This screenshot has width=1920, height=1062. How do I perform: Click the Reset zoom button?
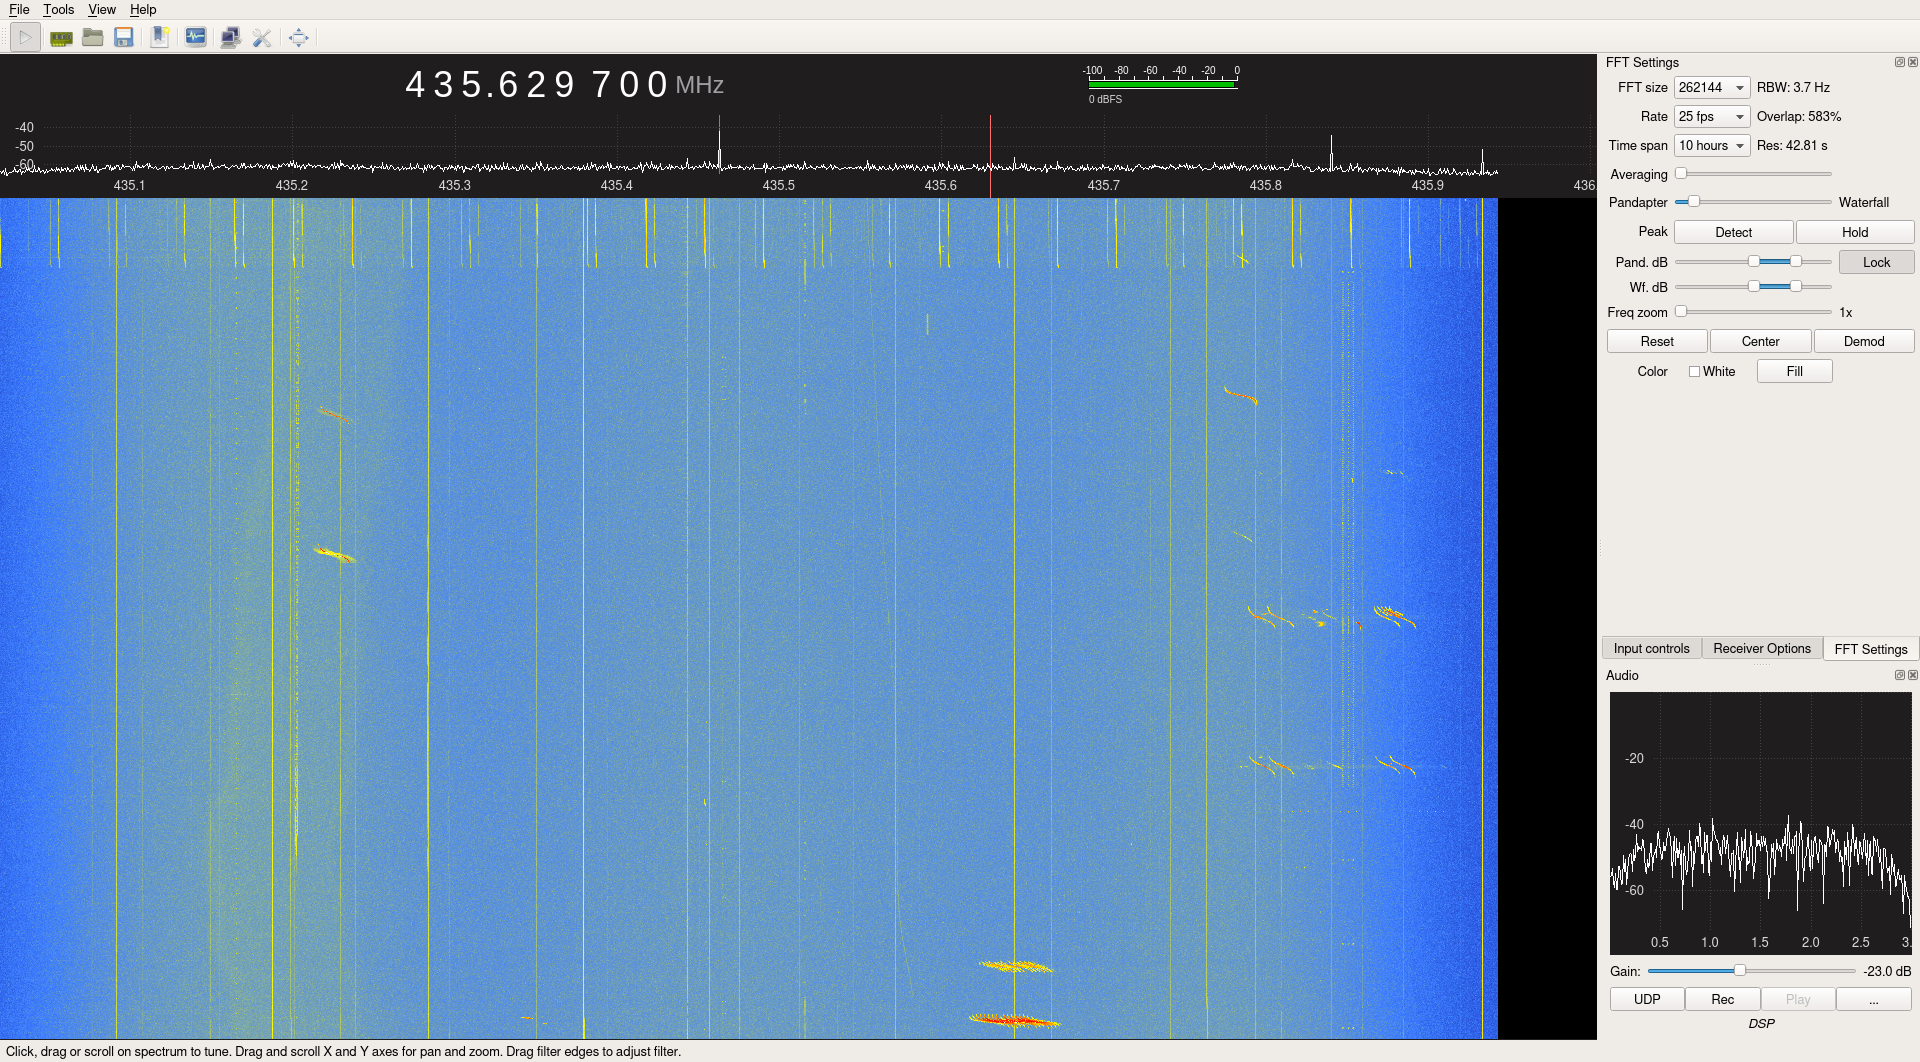1657,341
